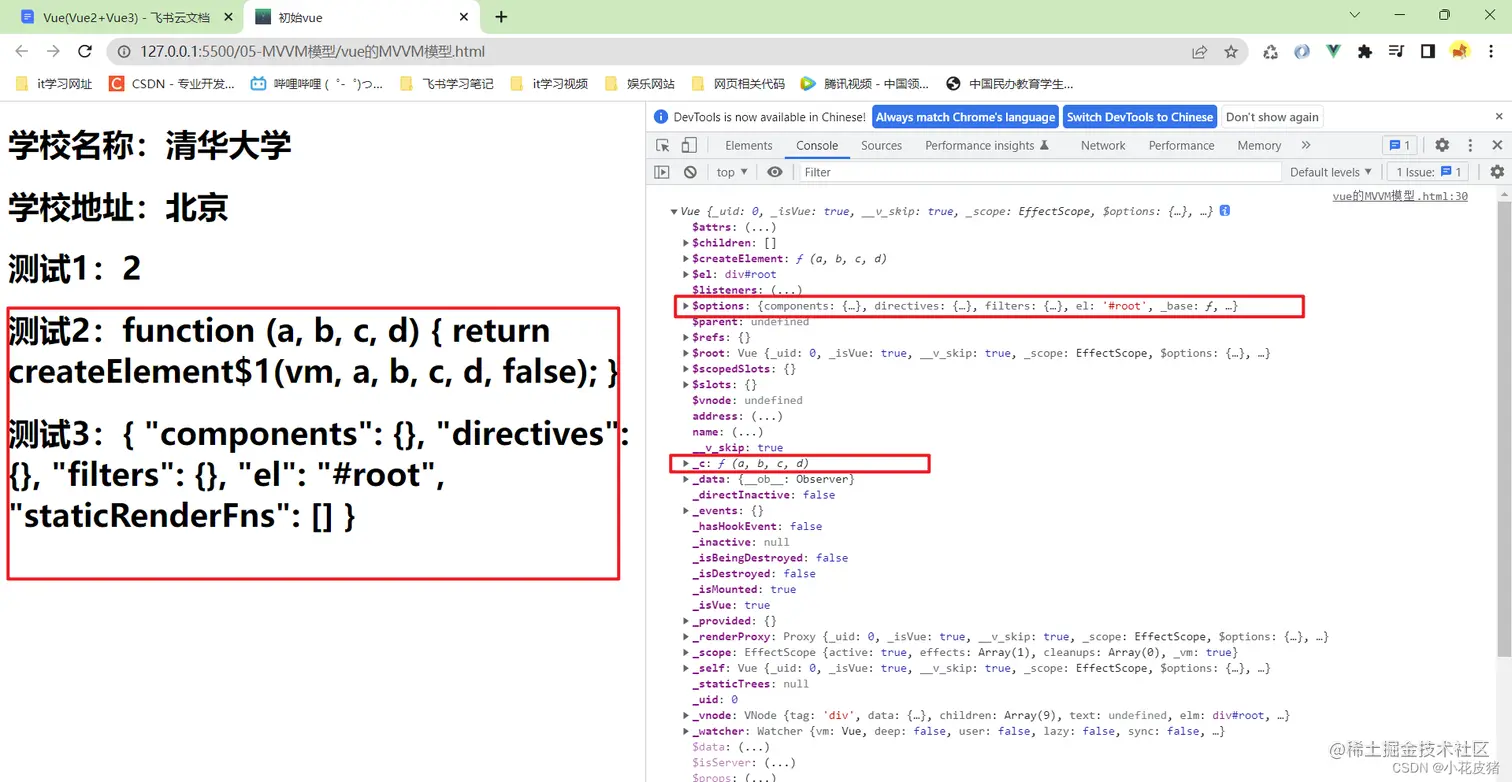Viewport: 1512px width, 782px height.
Task: Expand the $createElement property
Action: pos(686,259)
